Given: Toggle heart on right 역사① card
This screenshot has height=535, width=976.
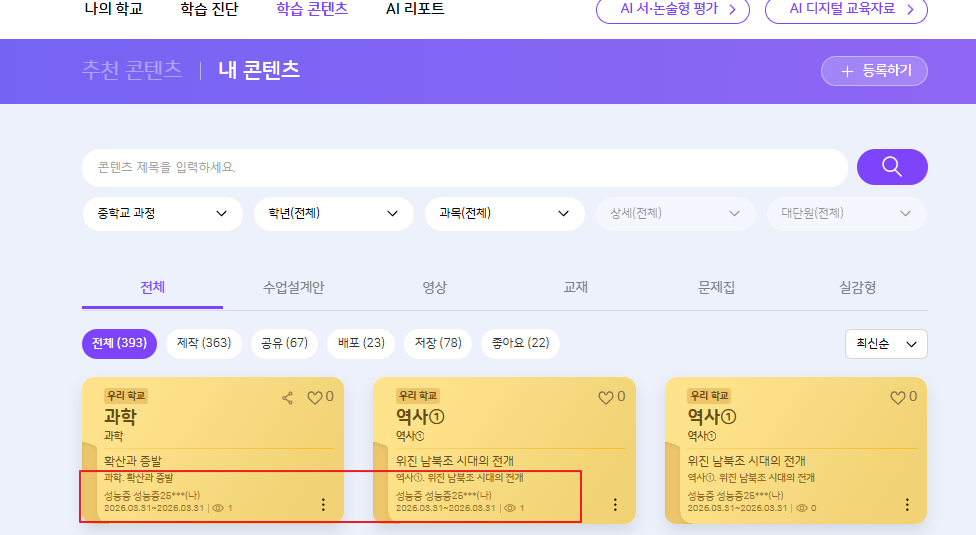Looking at the screenshot, I should (897, 398).
